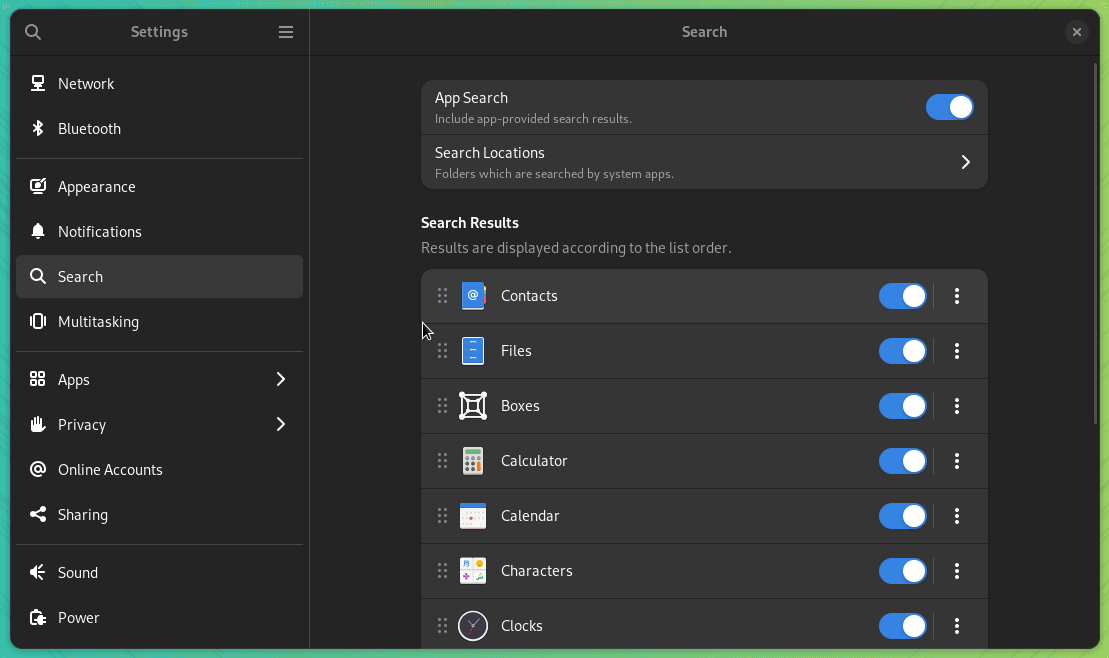Expand the Apps sidebar section
The width and height of the screenshot is (1109, 658).
pyautogui.click(x=281, y=379)
